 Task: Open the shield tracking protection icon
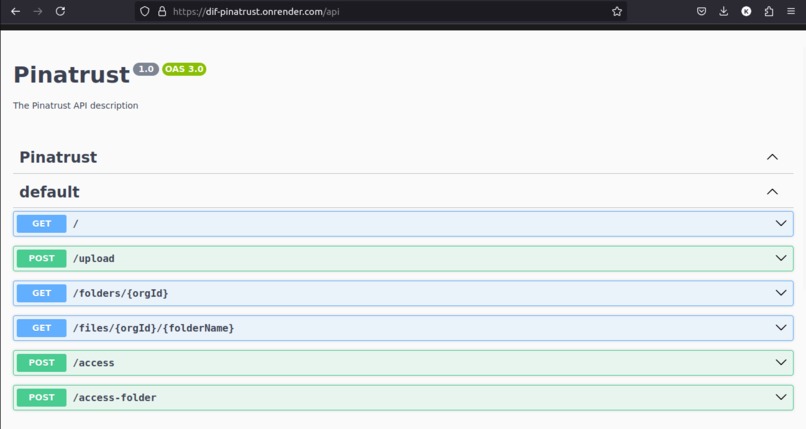[x=145, y=11]
